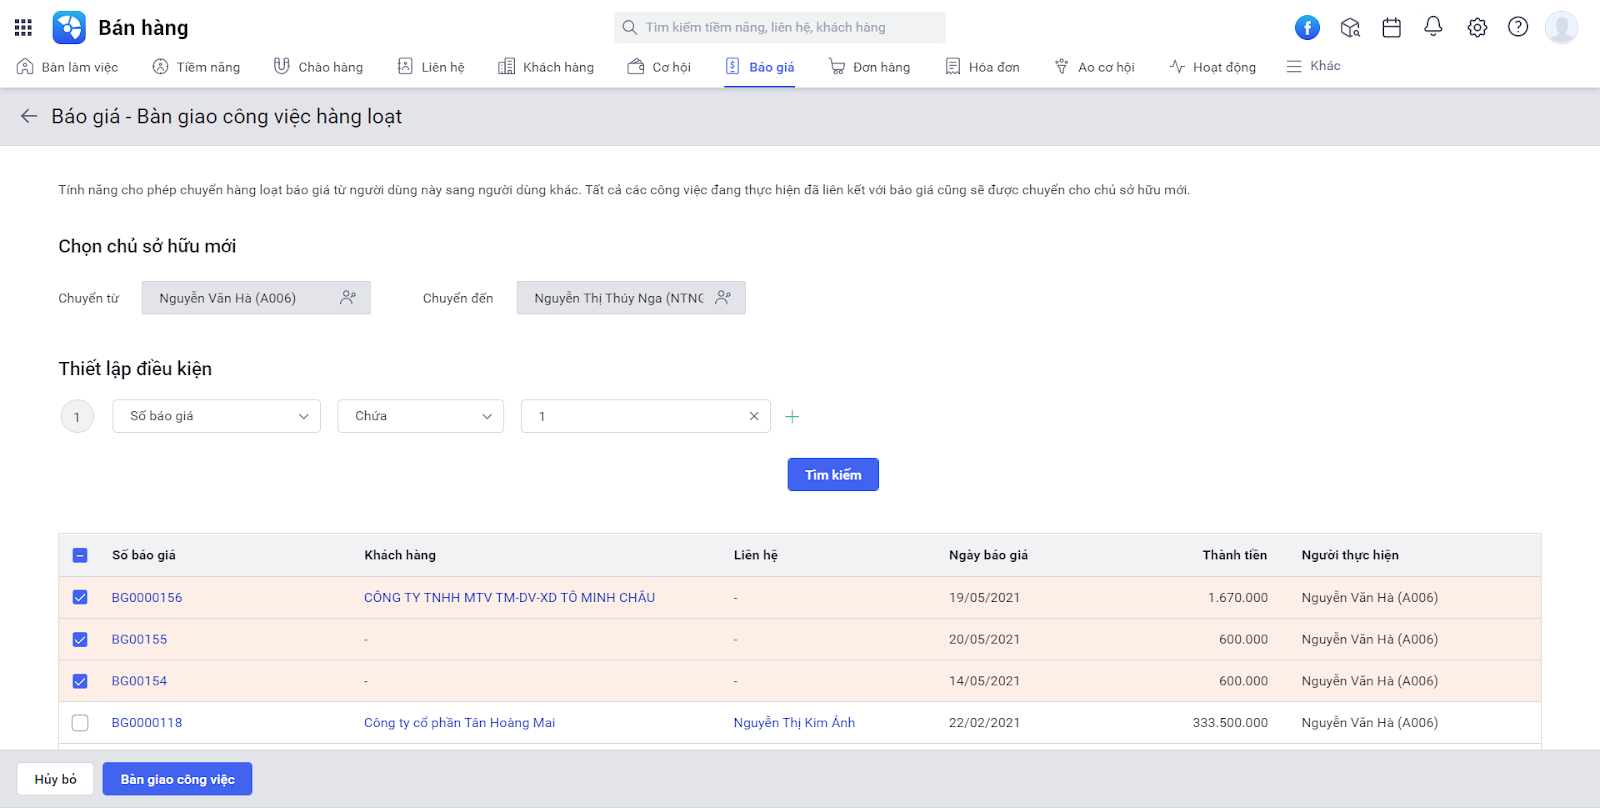The height and width of the screenshot is (808, 1600).
Task: Switch to the Hóa đơn tab
Action: (982, 67)
